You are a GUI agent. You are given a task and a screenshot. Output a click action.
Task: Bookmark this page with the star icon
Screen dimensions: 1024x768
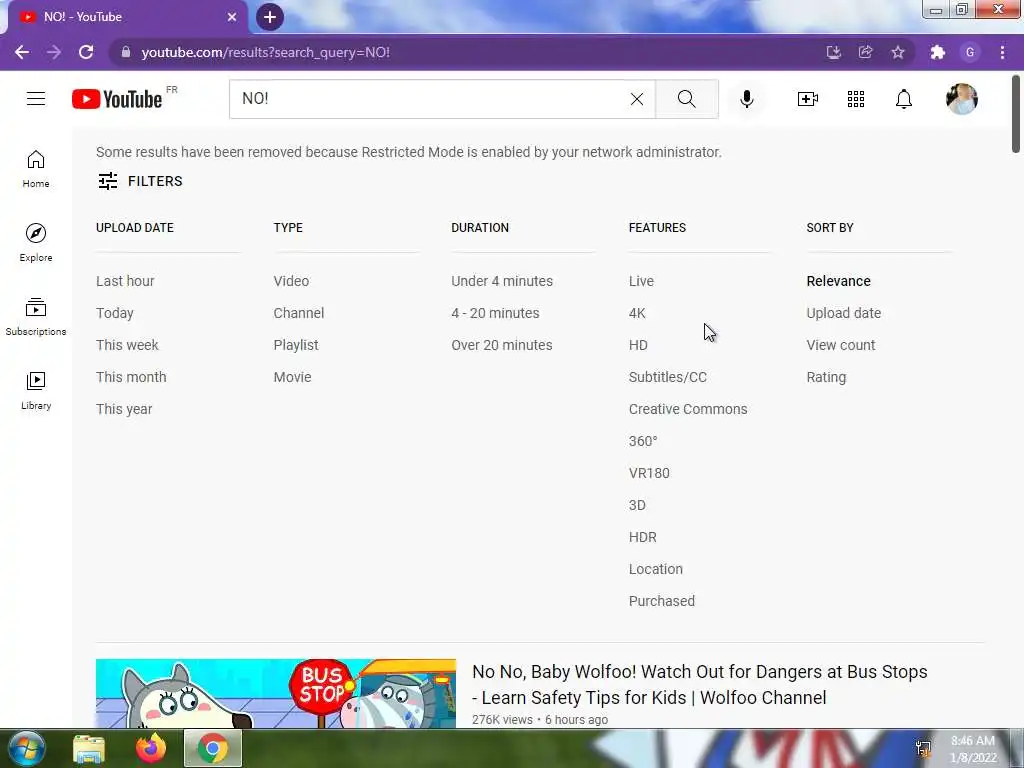(898, 52)
